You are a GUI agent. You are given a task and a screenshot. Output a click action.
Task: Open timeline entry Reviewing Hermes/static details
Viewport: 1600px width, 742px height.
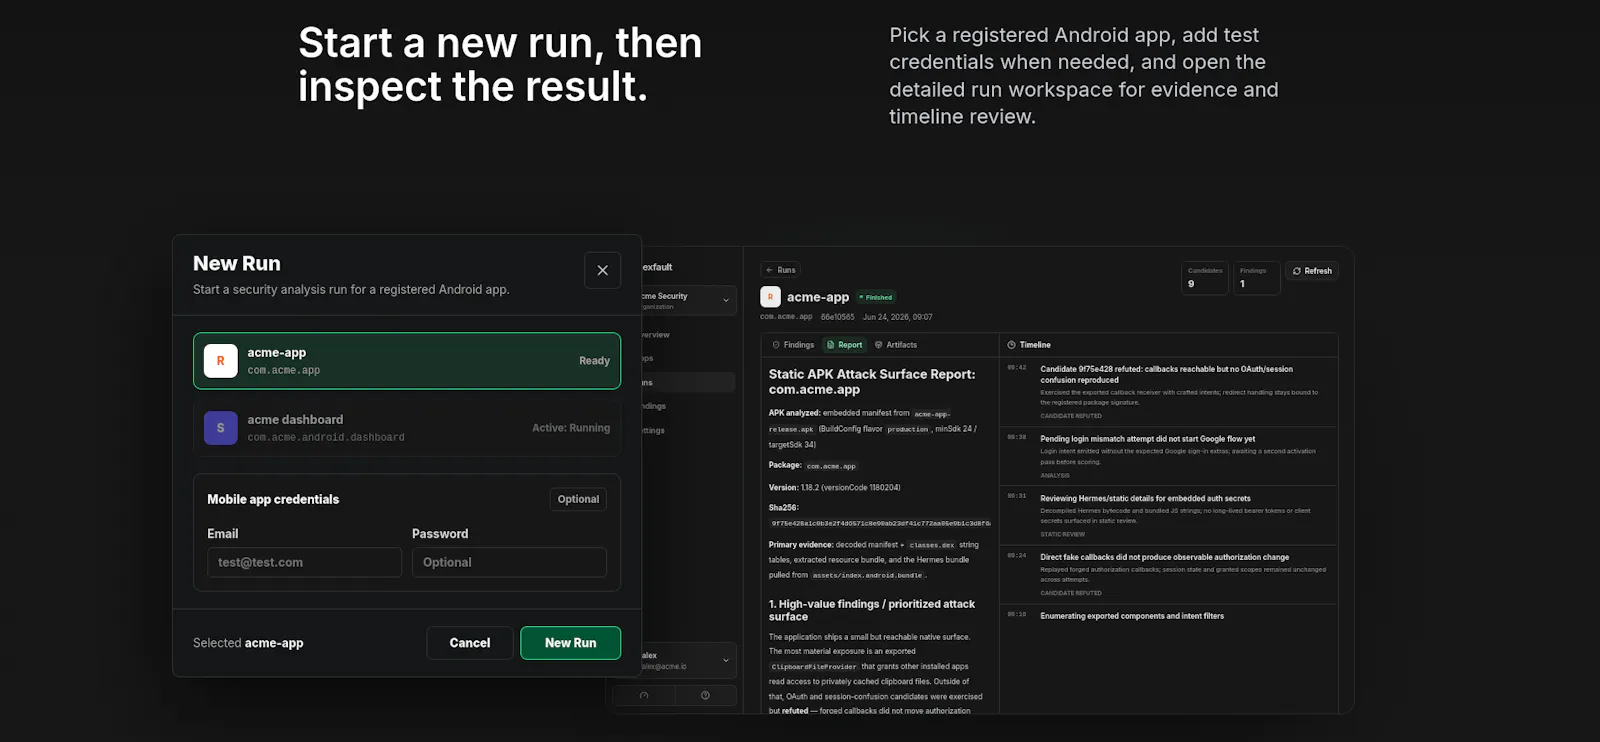click(x=1169, y=516)
